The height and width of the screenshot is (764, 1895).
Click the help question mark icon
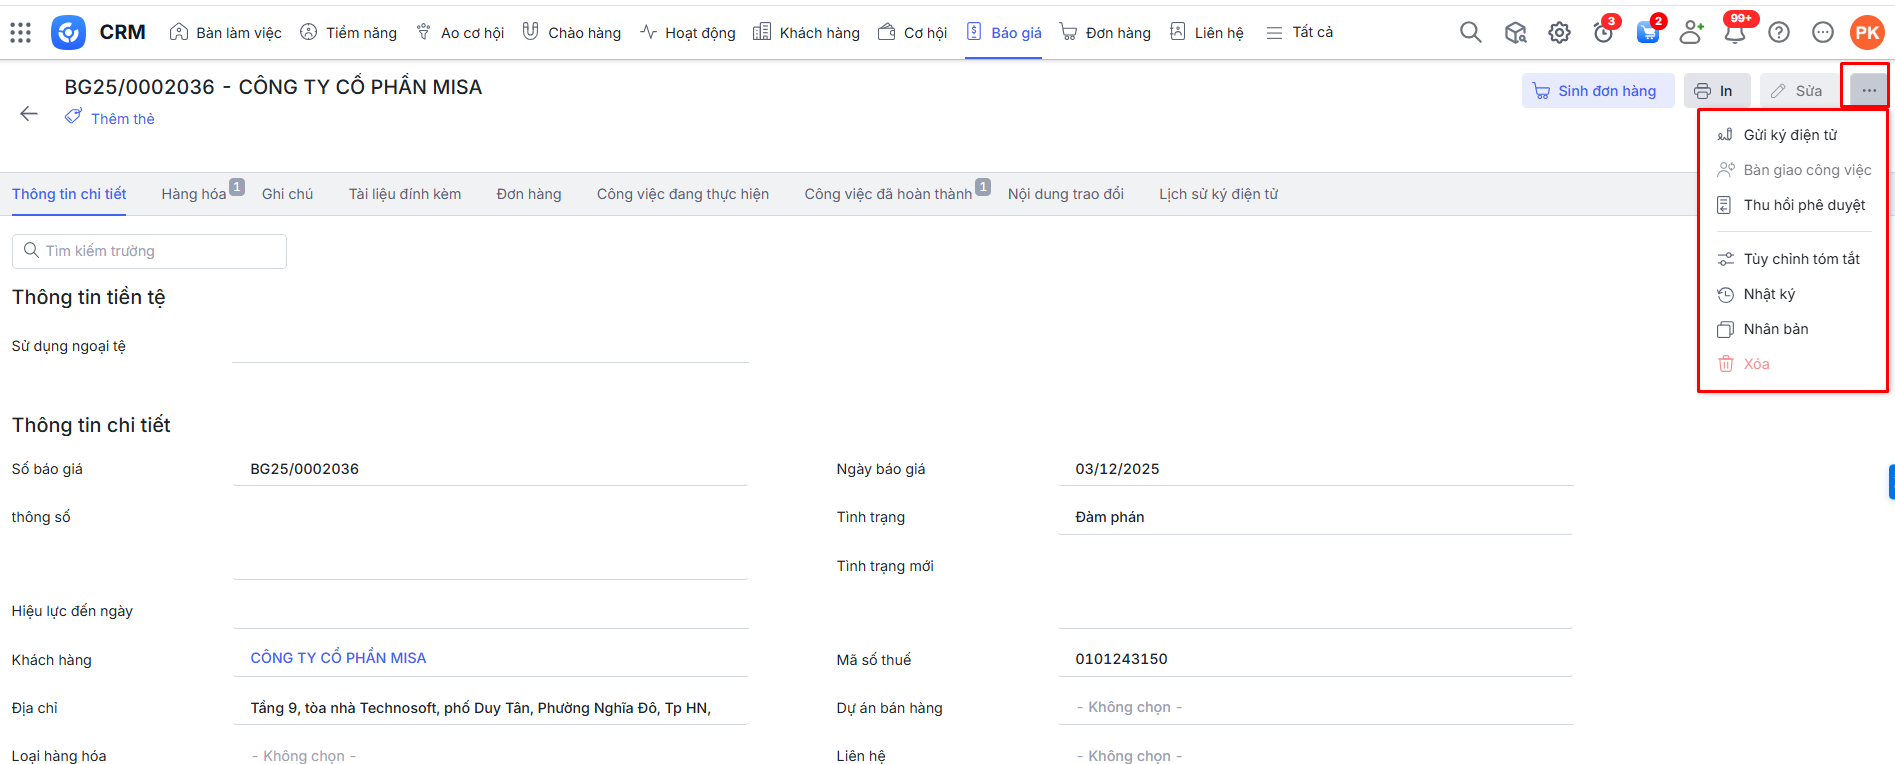[1779, 33]
